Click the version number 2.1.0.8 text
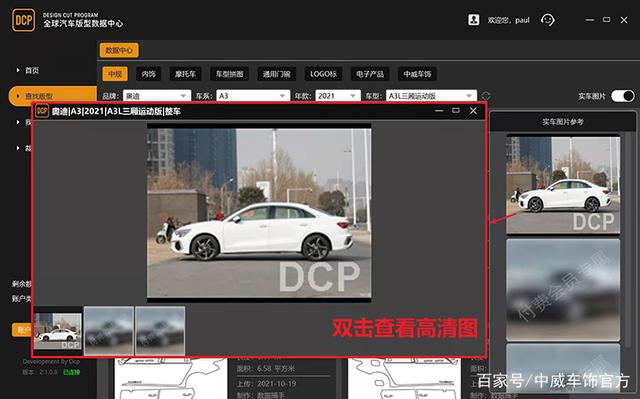 click(x=48, y=372)
